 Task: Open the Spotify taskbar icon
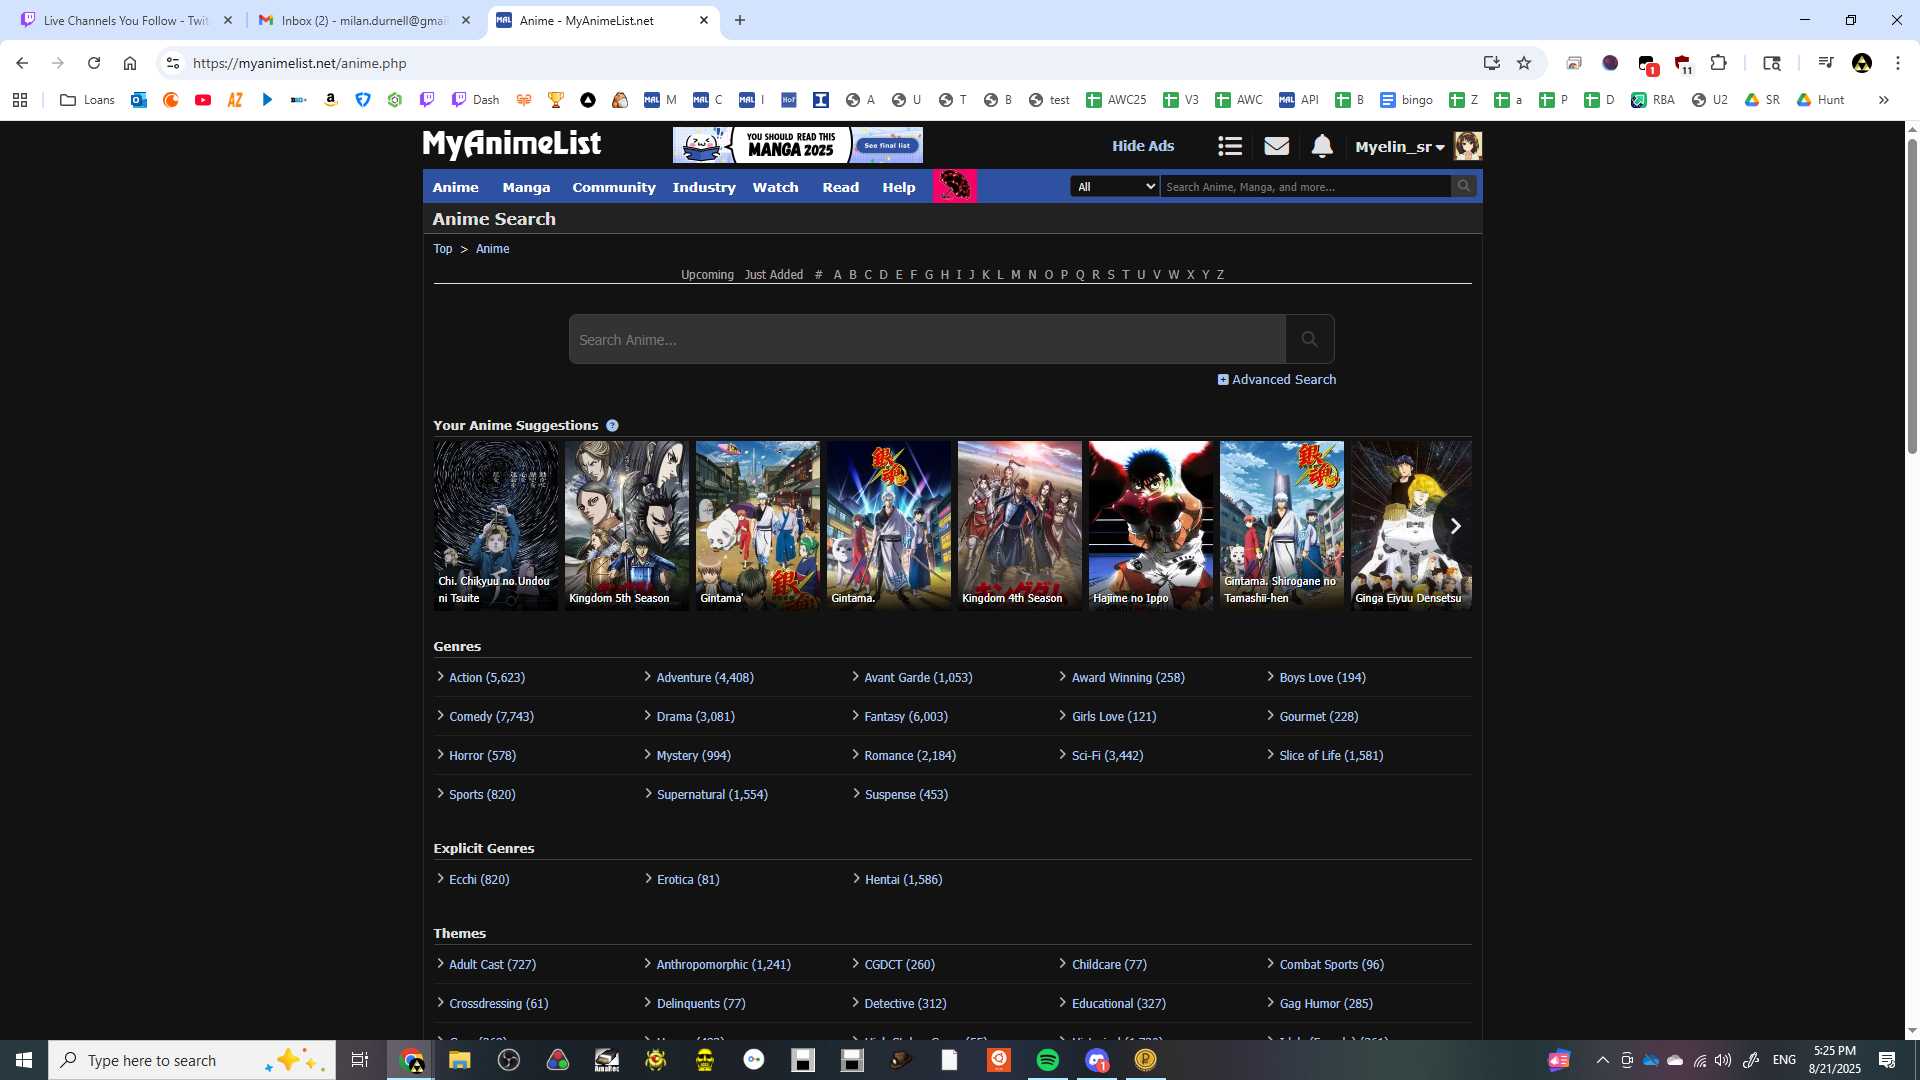click(x=1047, y=1060)
